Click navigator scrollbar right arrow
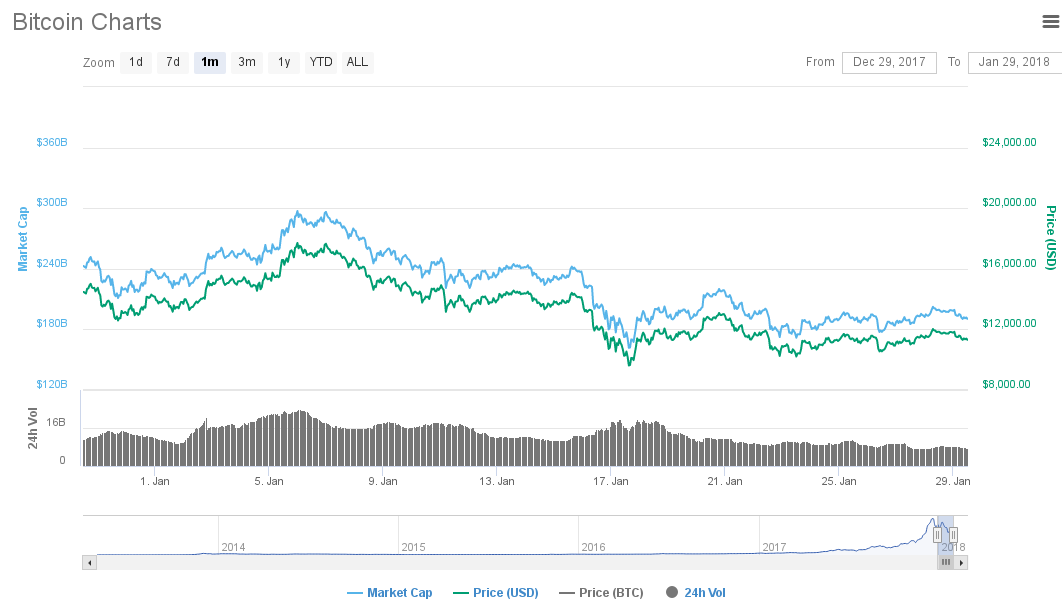Viewport: 1062px width, 604px height. 962,563
